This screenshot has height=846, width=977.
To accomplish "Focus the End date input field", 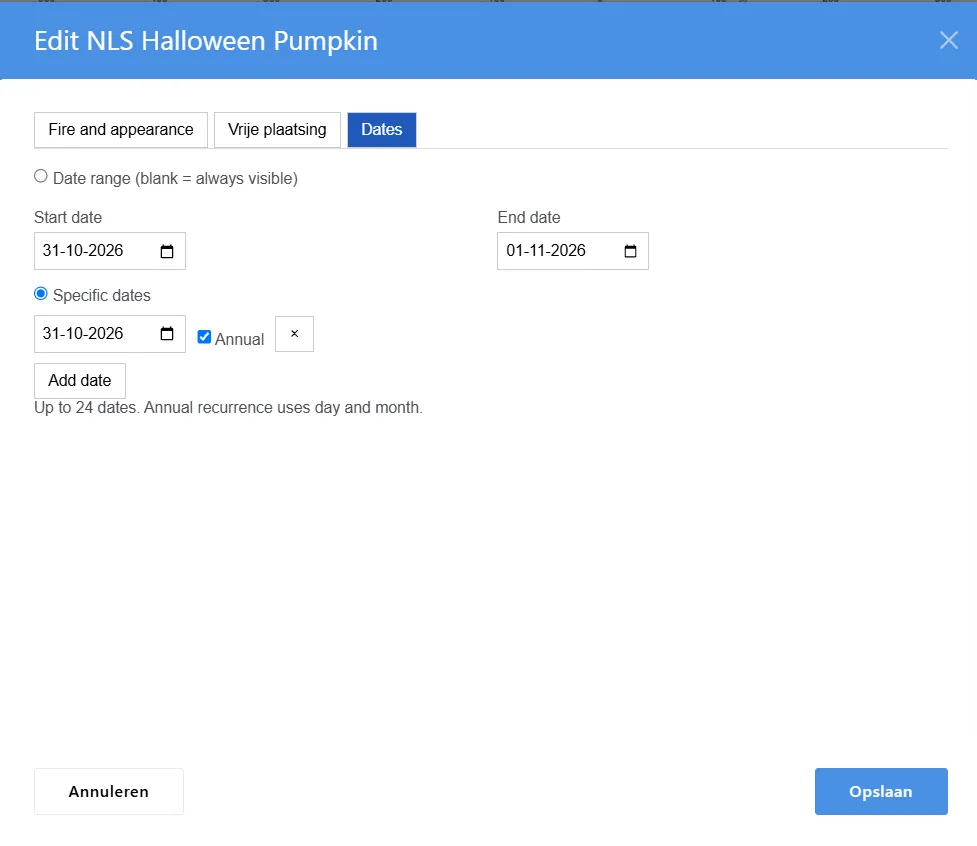I will point(573,251).
